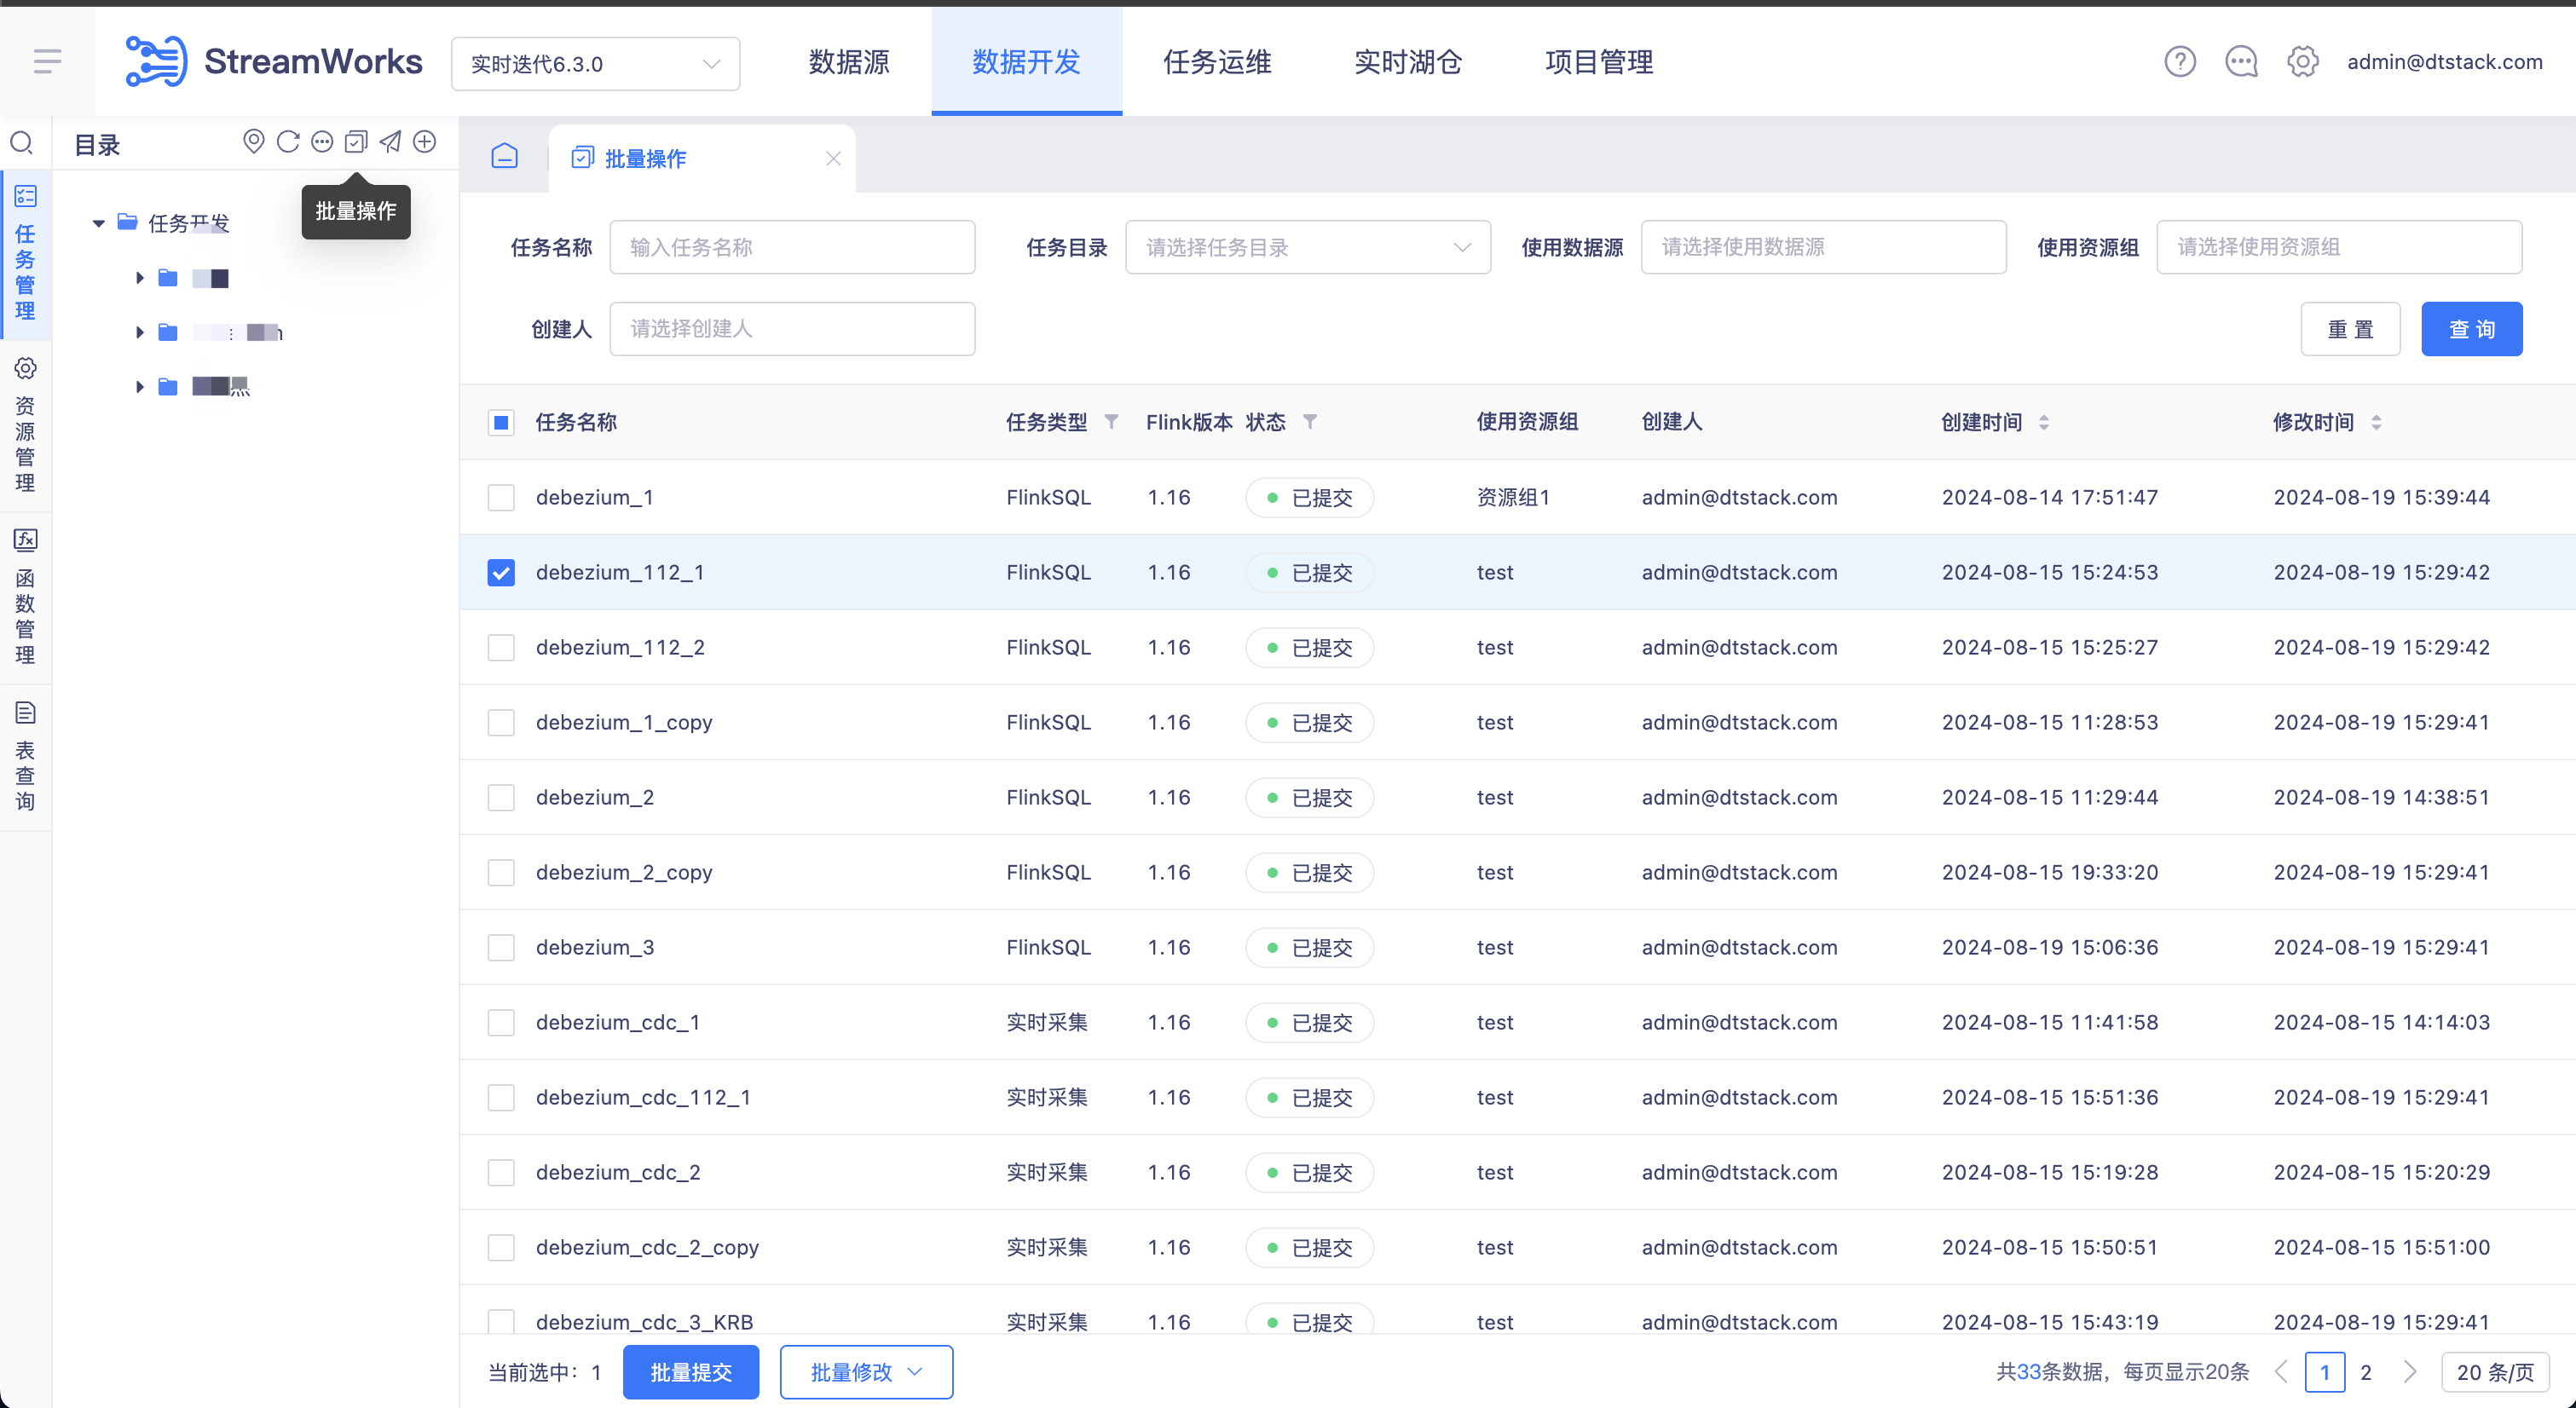Viewport: 2576px width, 1408px height.
Task: Click the StreamWorks logo icon
Action: pos(156,61)
